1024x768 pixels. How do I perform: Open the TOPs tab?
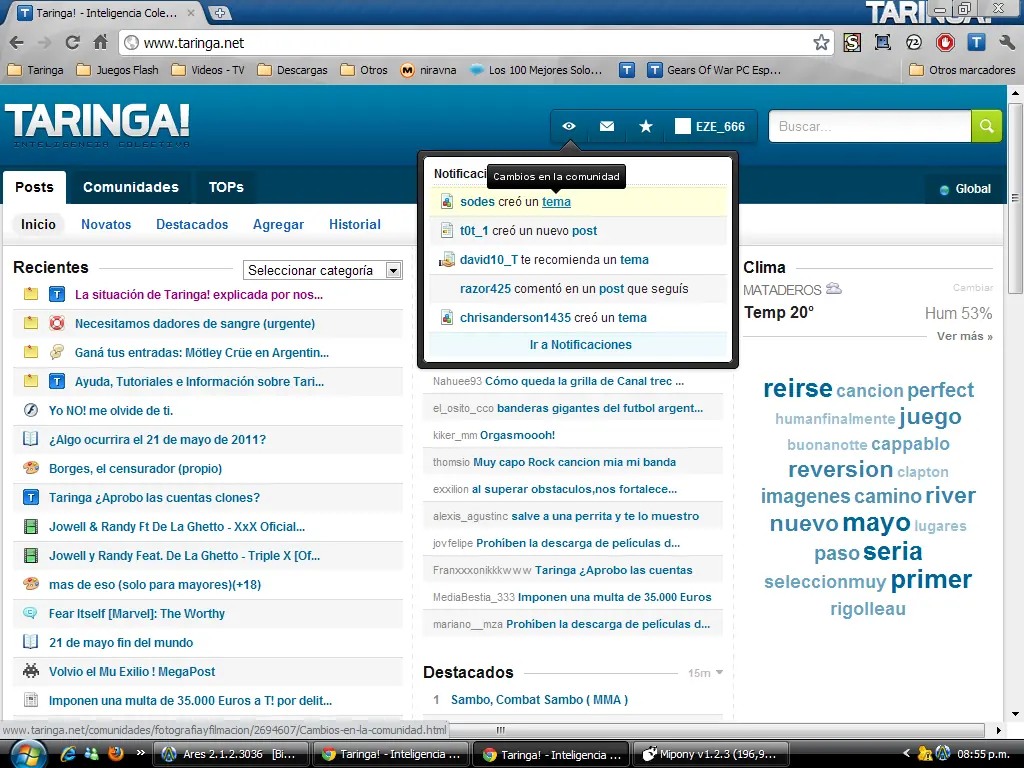click(x=226, y=187)
